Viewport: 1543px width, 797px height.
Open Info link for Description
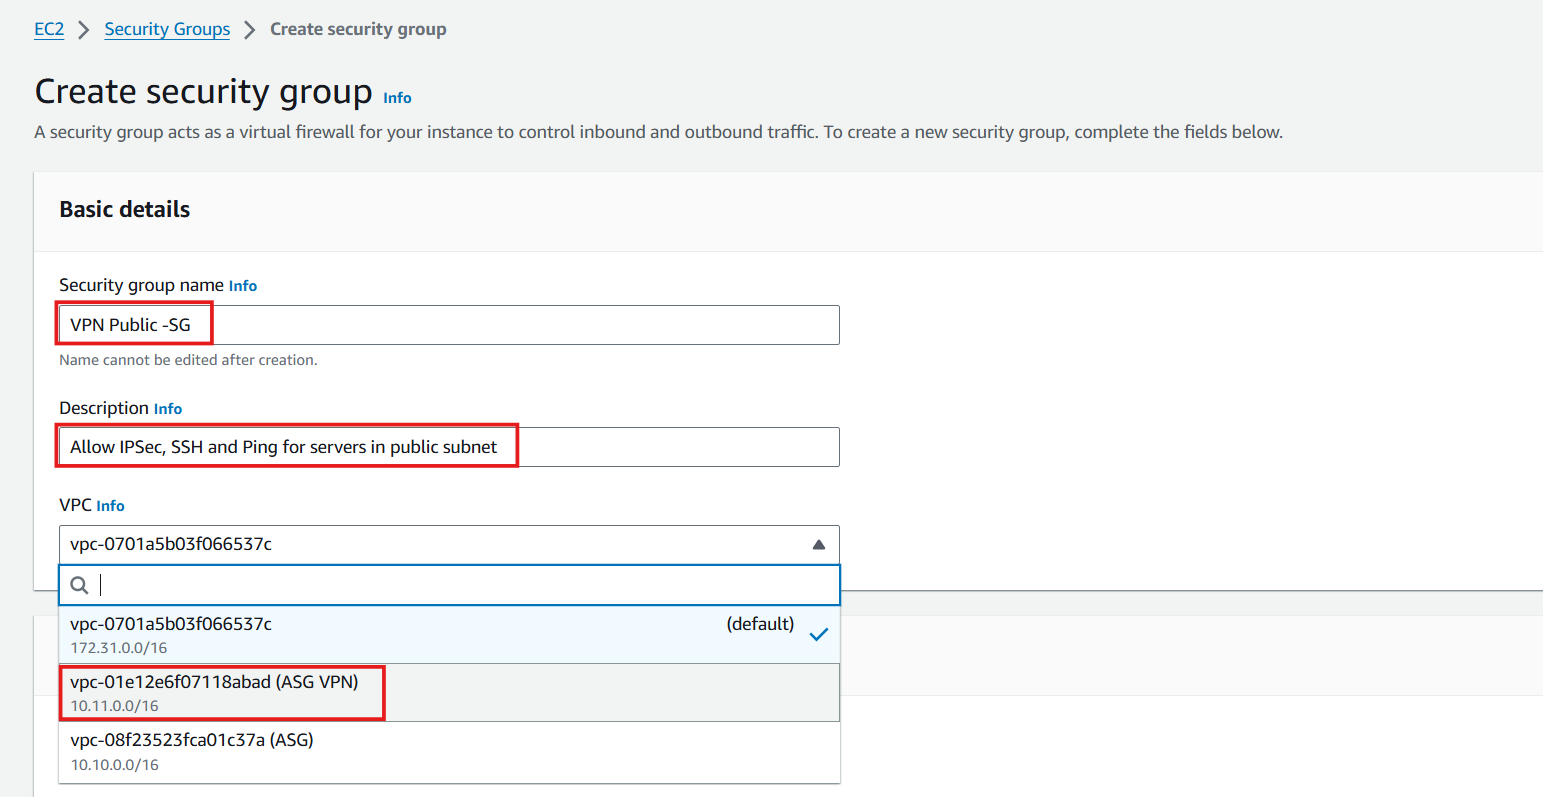(168, 409)
